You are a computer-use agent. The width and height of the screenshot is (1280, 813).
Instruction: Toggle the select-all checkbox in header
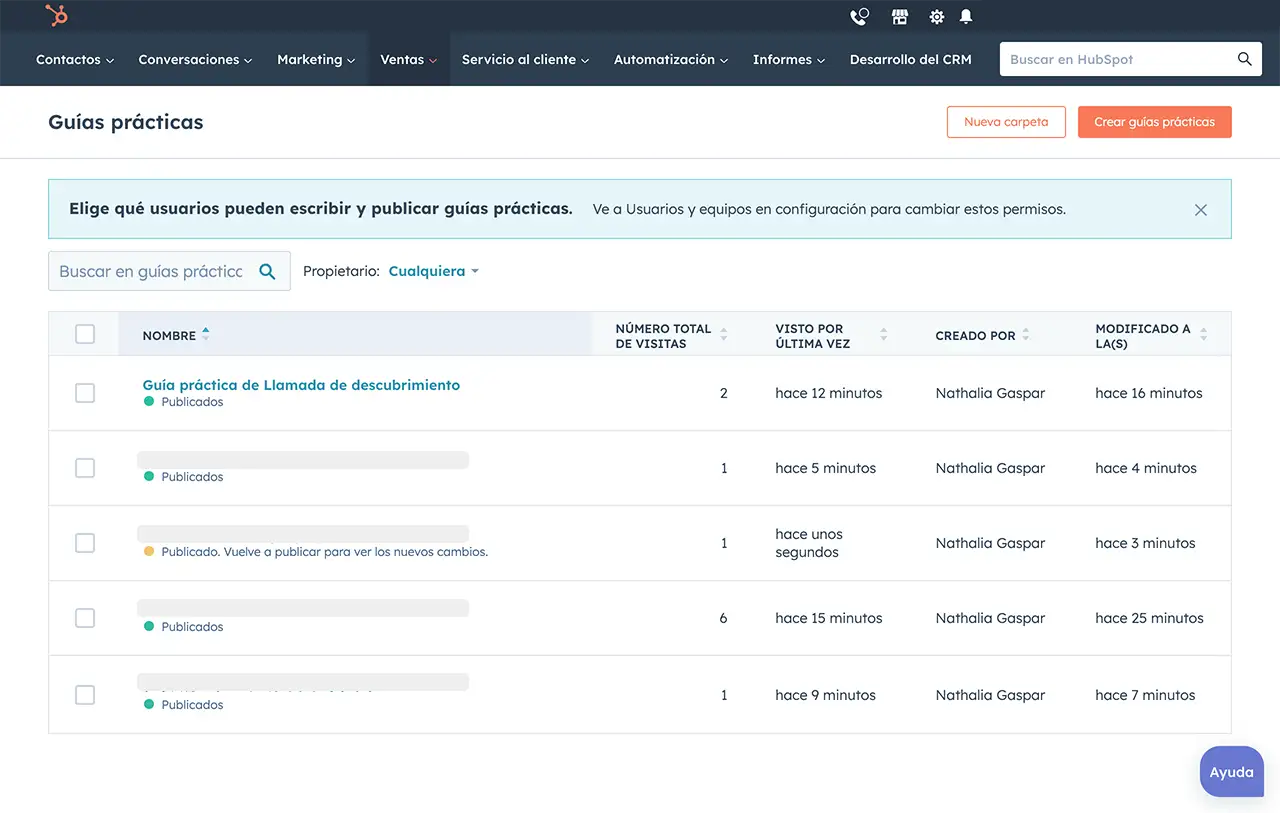point(85,334)
